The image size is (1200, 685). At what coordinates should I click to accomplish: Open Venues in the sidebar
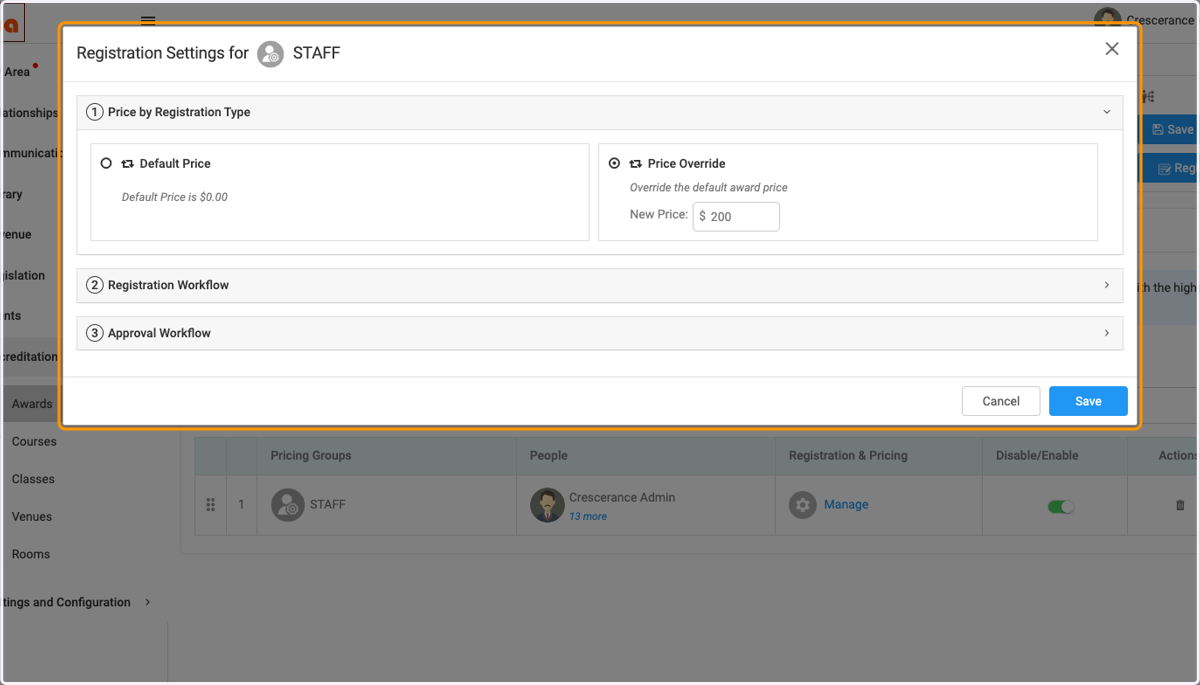click(x=32, y=516)
